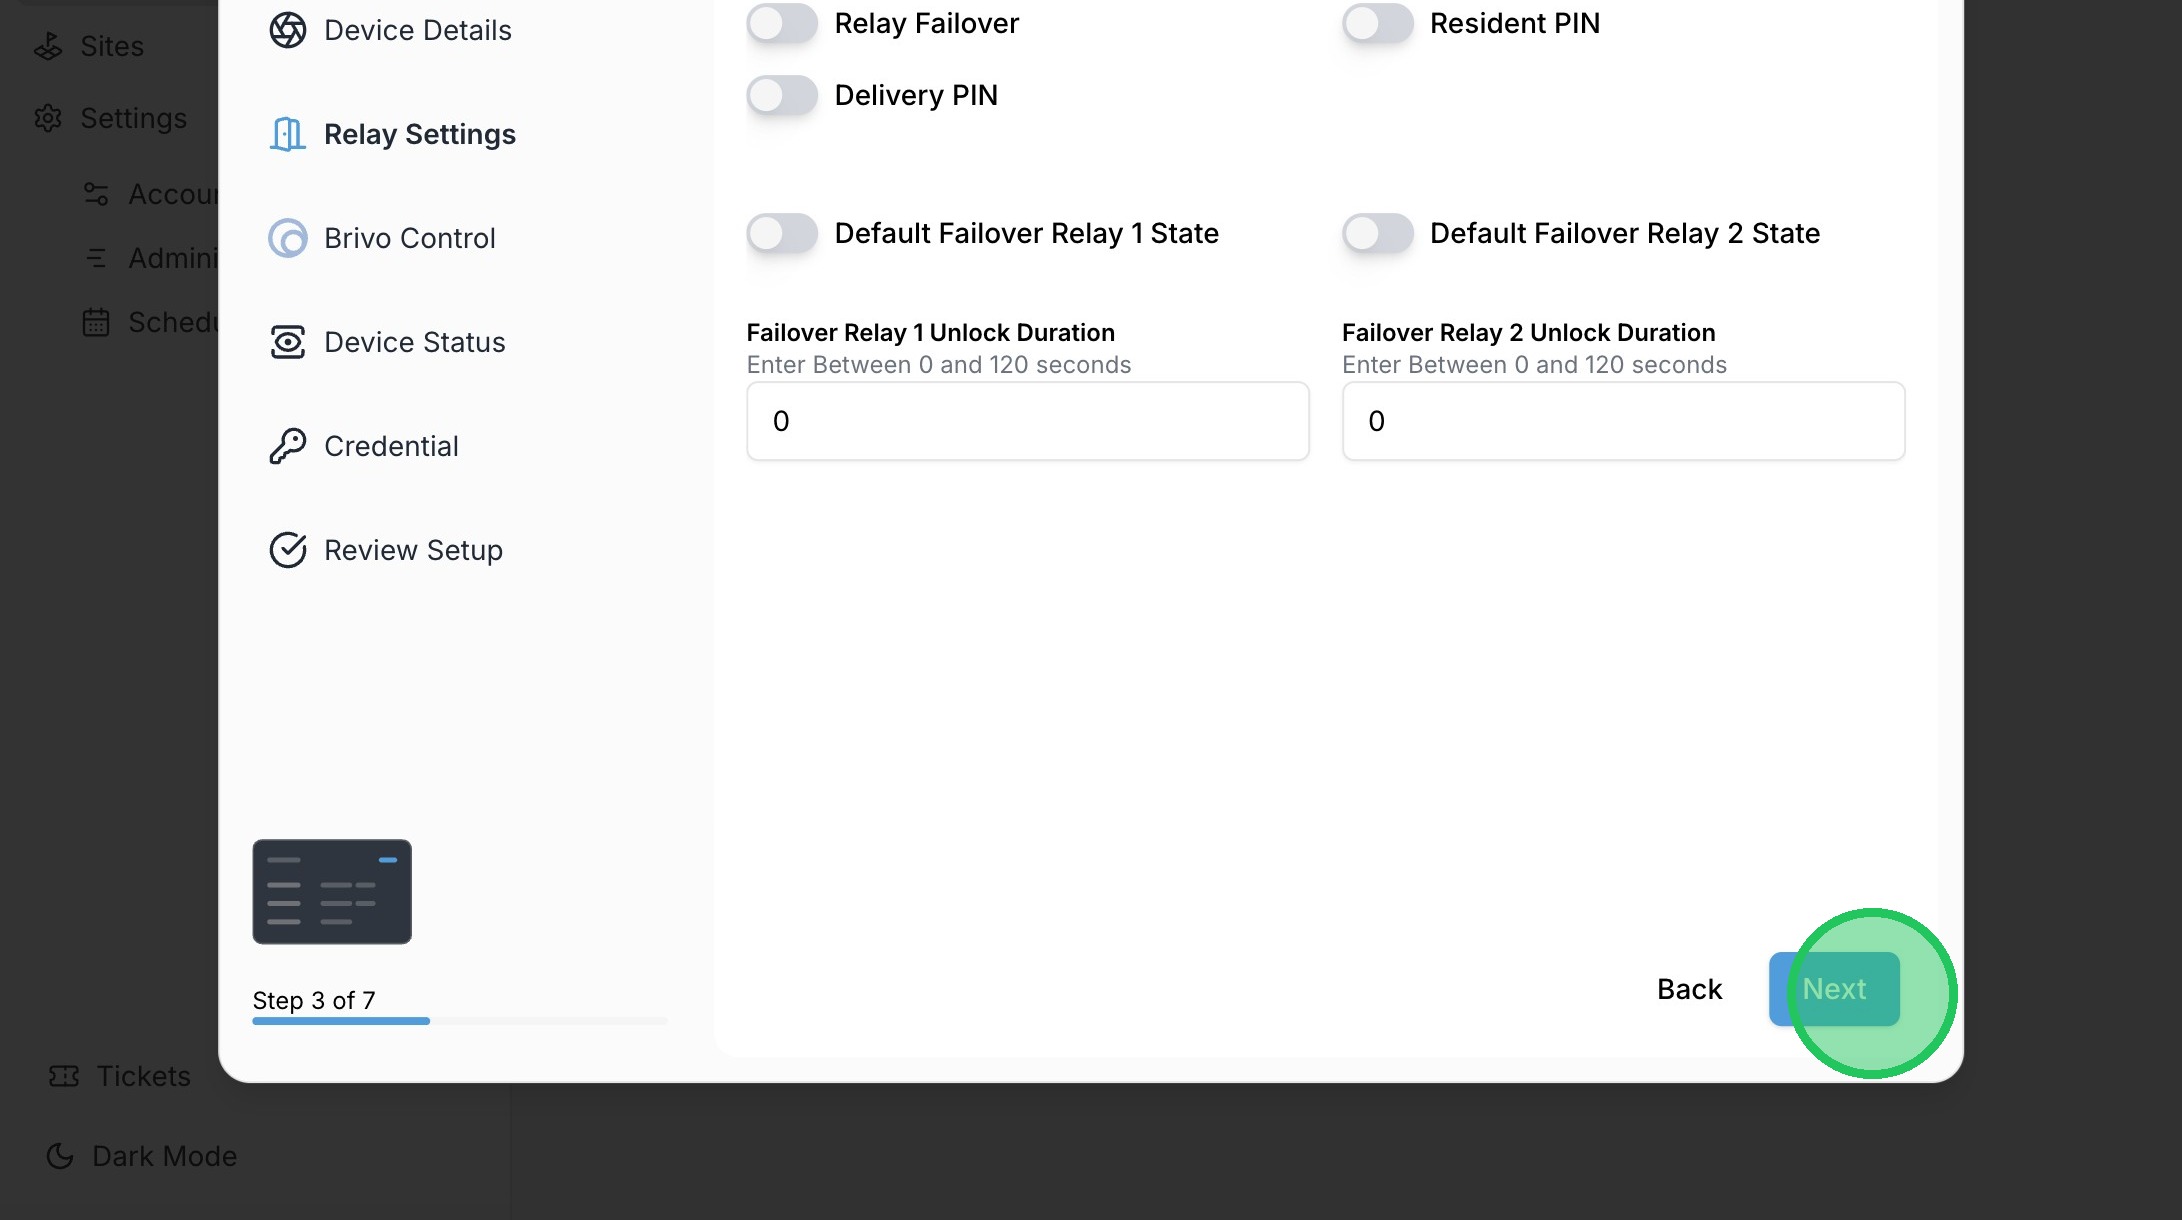Turn on the Resident PIN switch

click(1377, 23)
